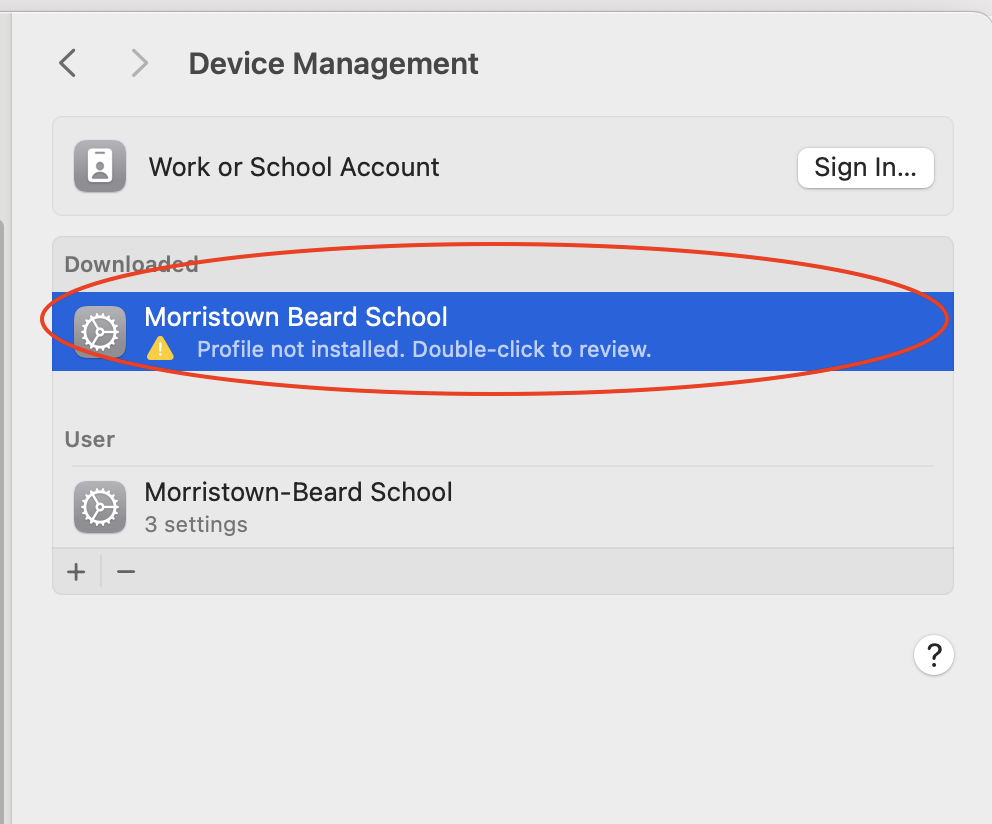Click the Work or School Account label
992x824 pixels.
pyautogui.click(x=294, y=167)
